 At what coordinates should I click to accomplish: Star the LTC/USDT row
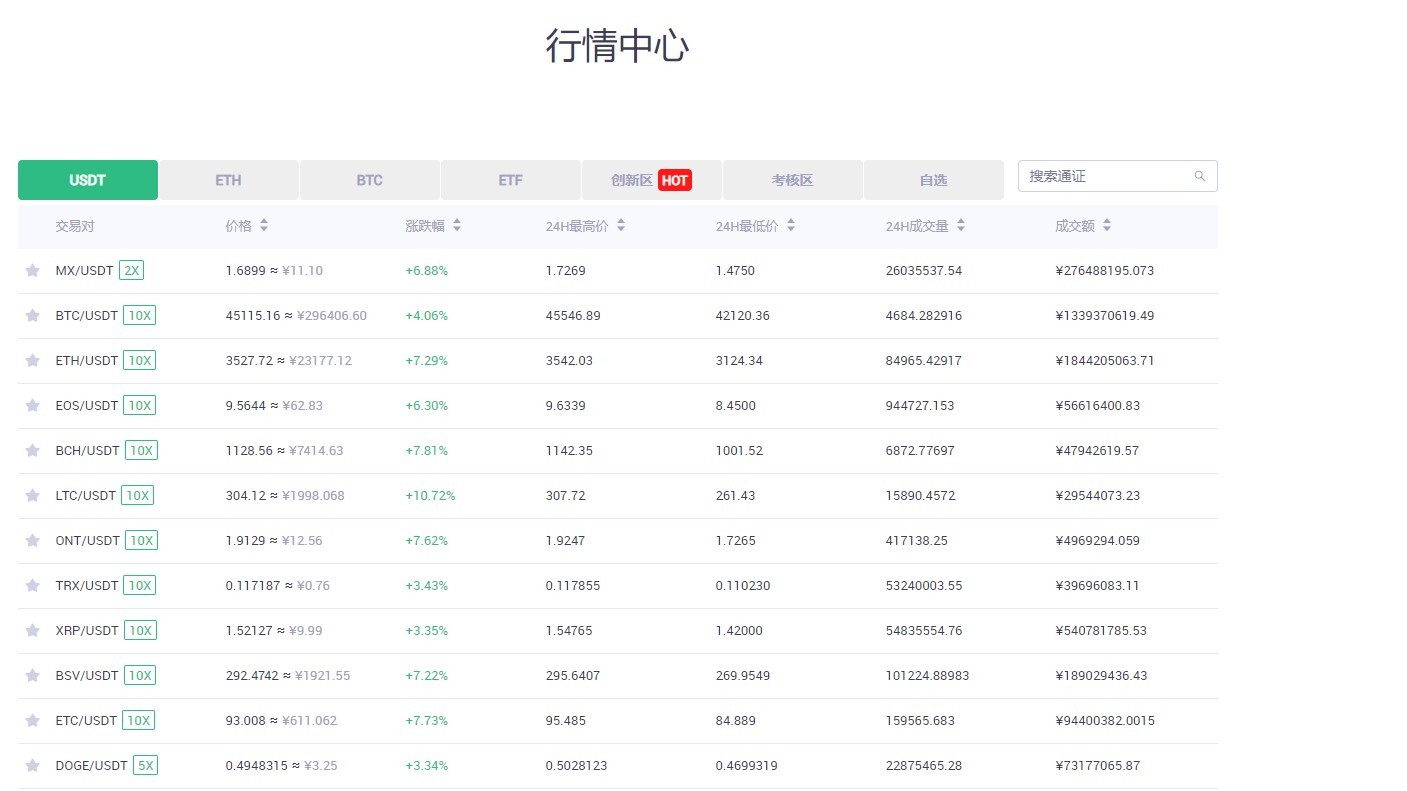(32, 495)
